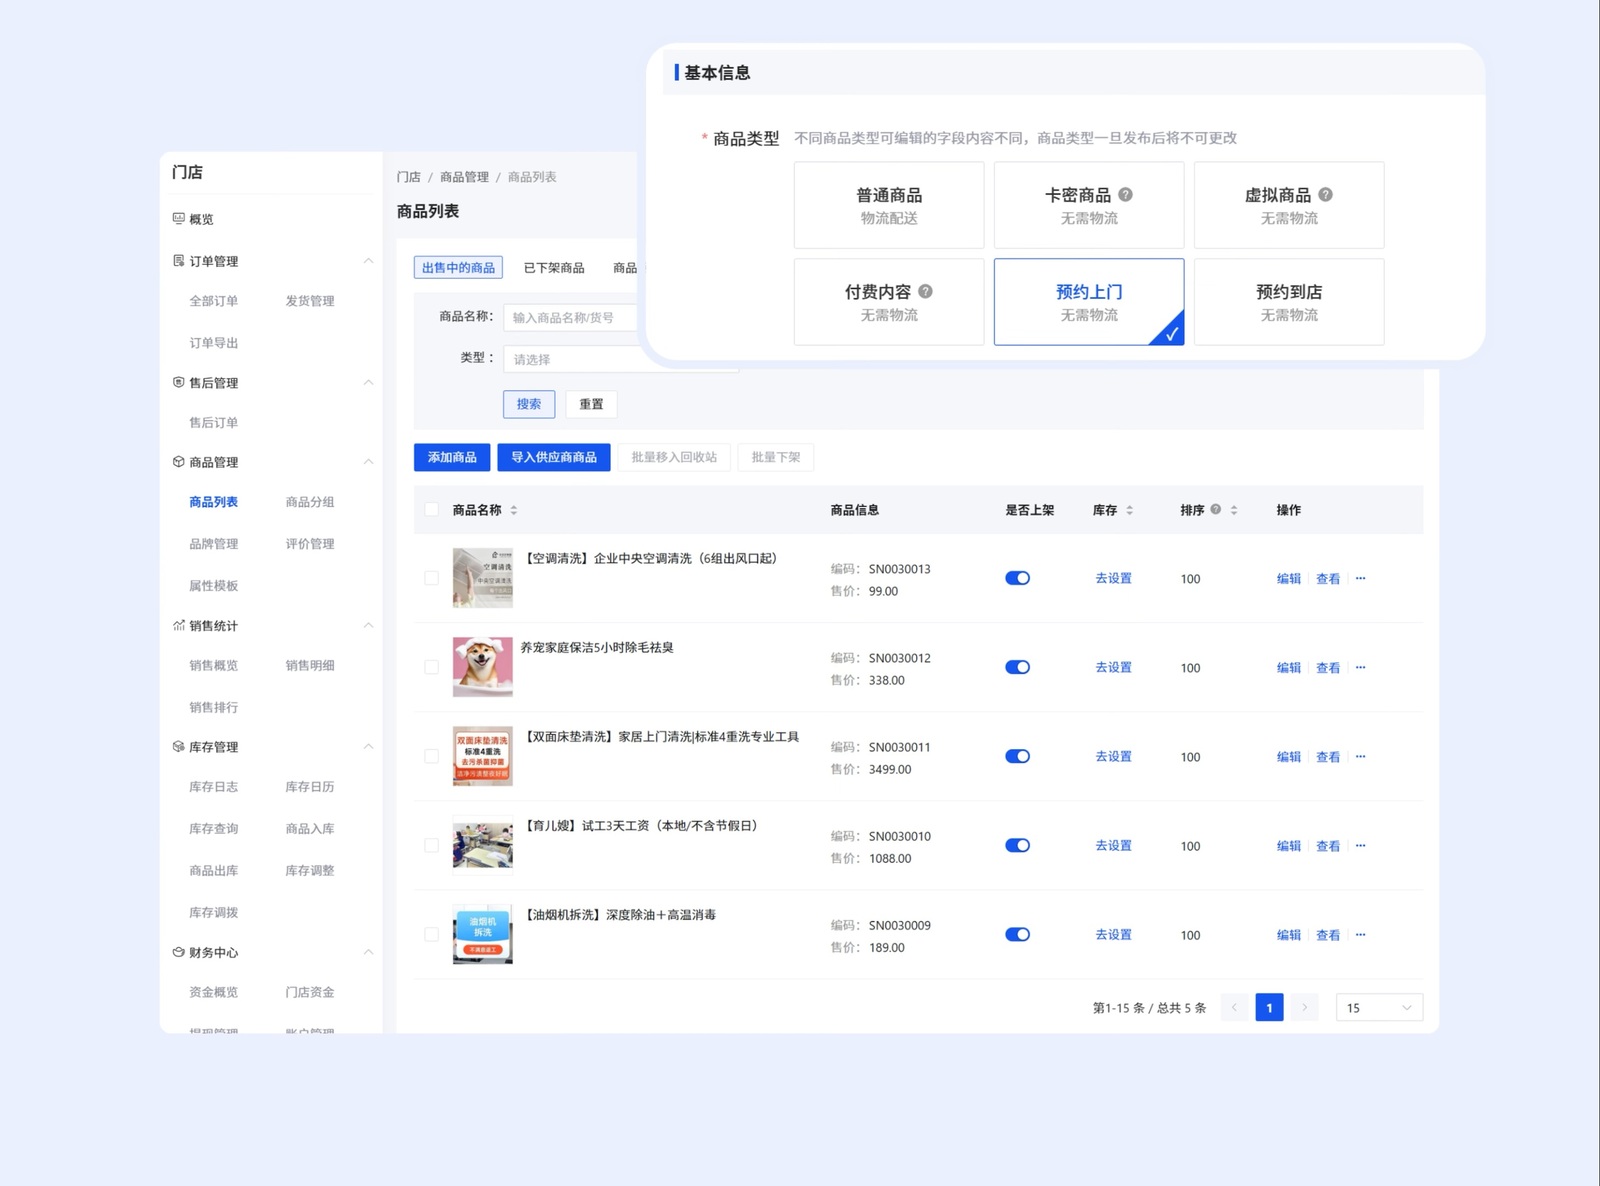Click 去设置 link for 油烟机拆洗 product
The image size is (1600, 1186).
coord(1113,934)
